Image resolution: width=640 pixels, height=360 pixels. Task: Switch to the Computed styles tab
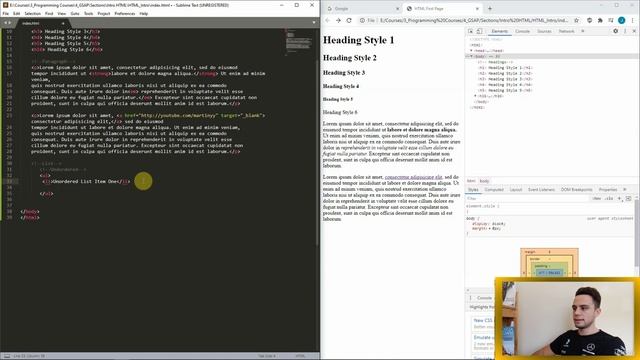(x=494, y=190)
